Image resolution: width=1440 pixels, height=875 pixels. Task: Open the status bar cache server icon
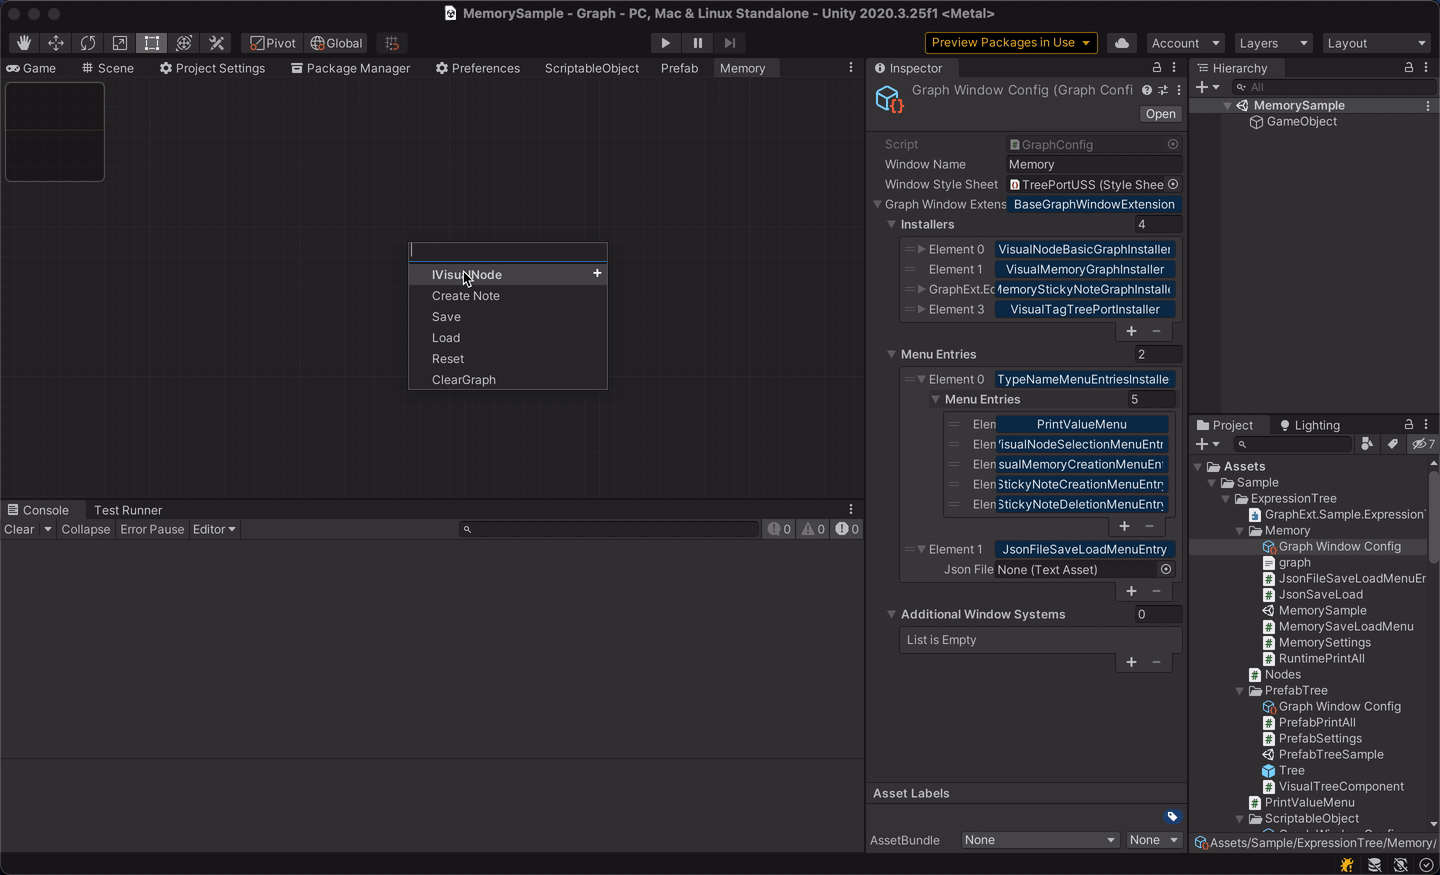1375,865
